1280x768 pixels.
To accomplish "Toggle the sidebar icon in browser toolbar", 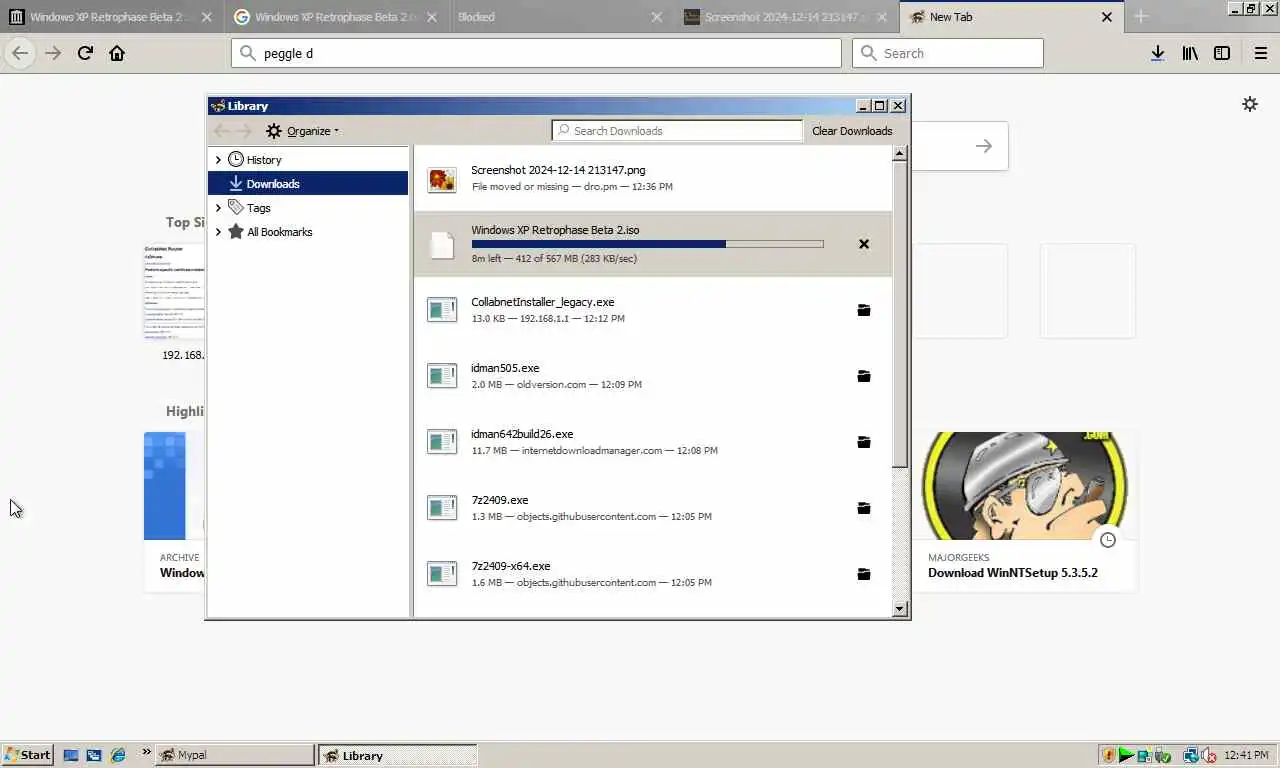I will 1221,53.
